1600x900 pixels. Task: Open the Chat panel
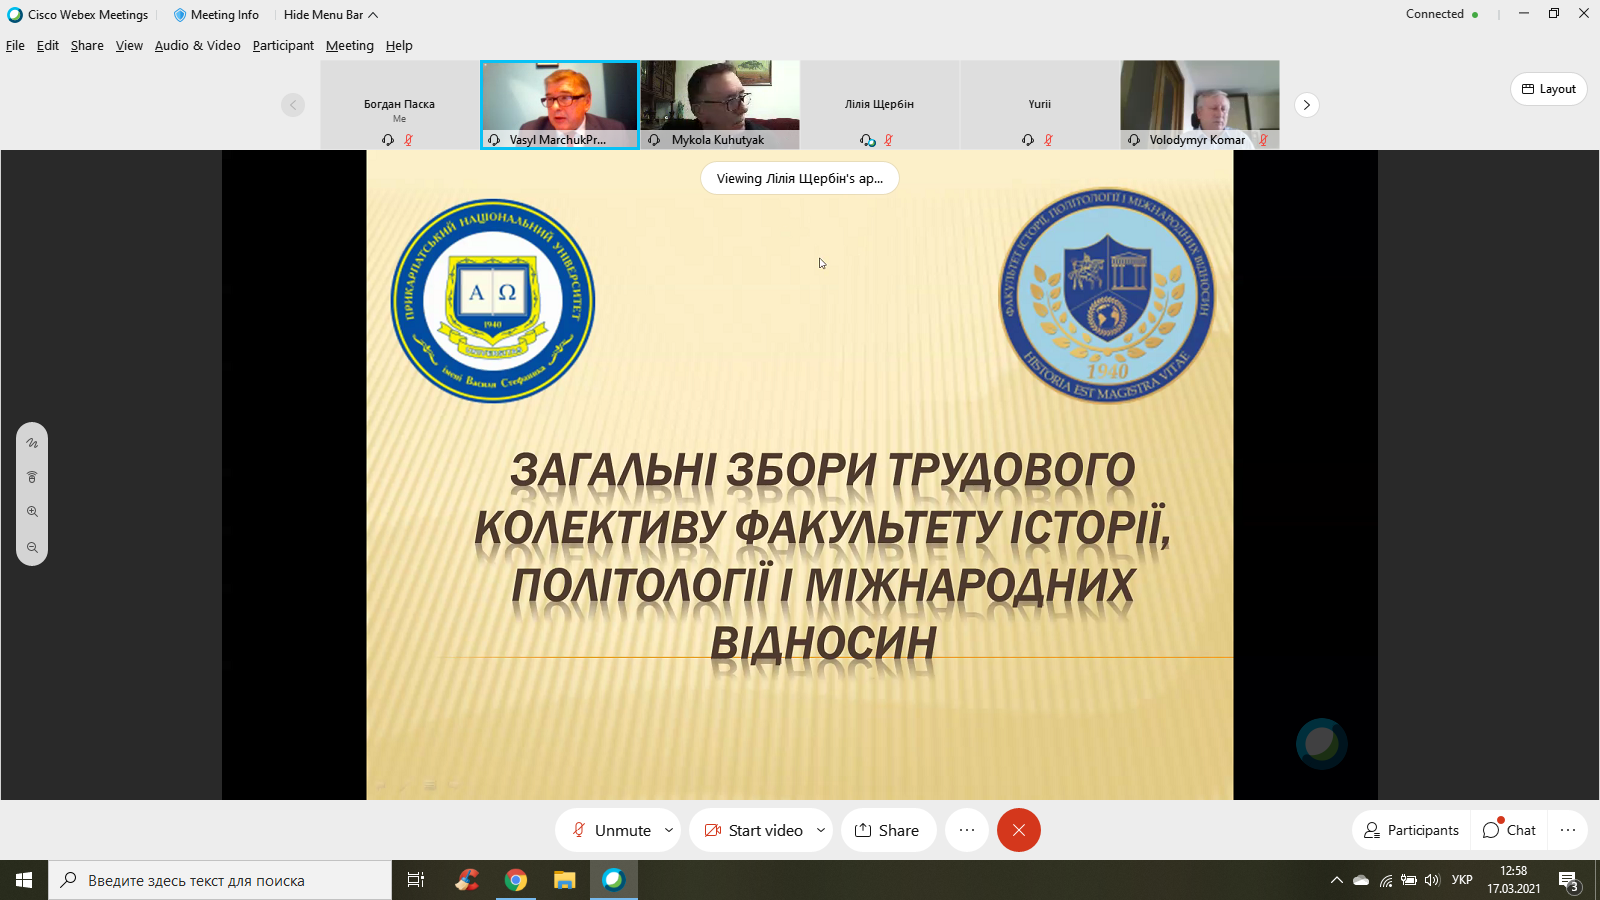[x=1509, y=830]
